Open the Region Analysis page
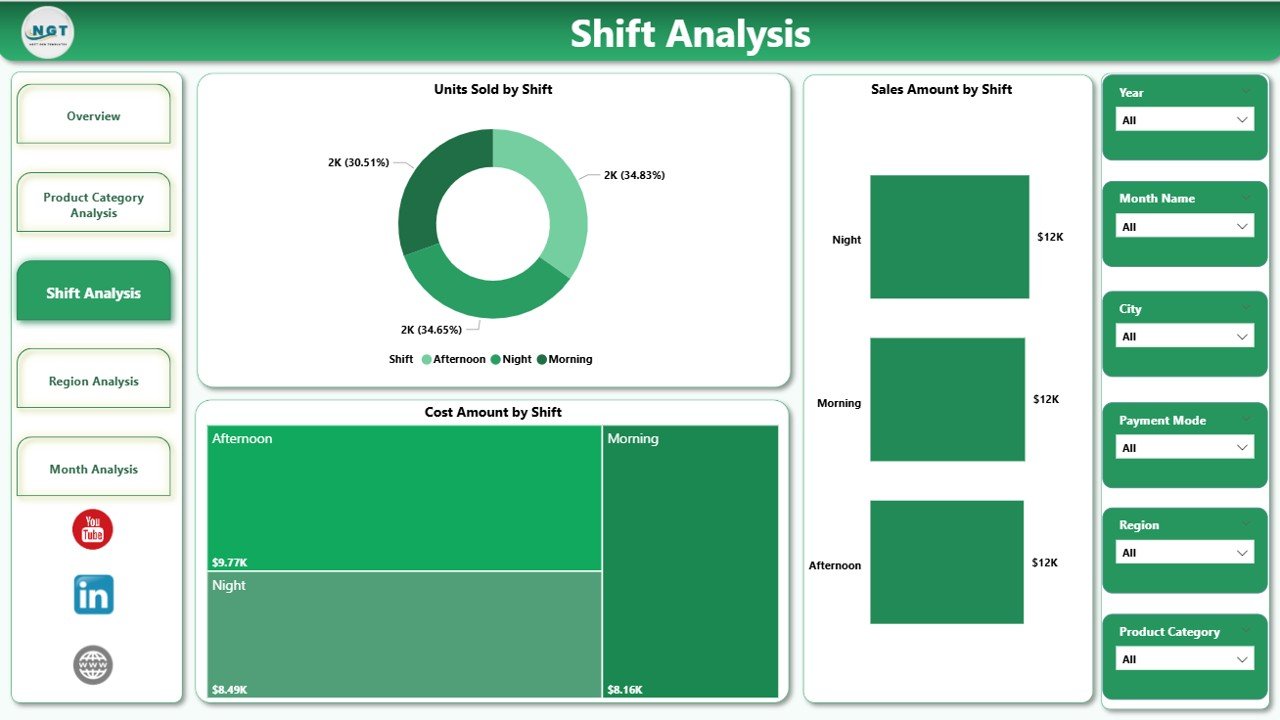This screenshot has width=1280, height=720. [x=93, y=379]
